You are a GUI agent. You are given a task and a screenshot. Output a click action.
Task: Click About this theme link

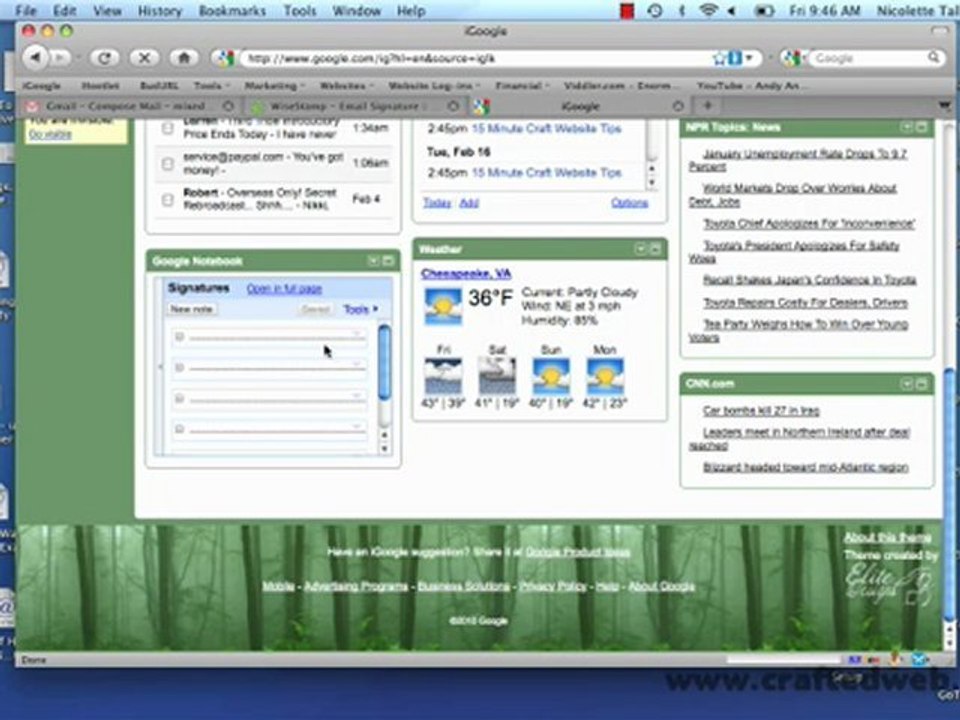(x=888, y=538)
